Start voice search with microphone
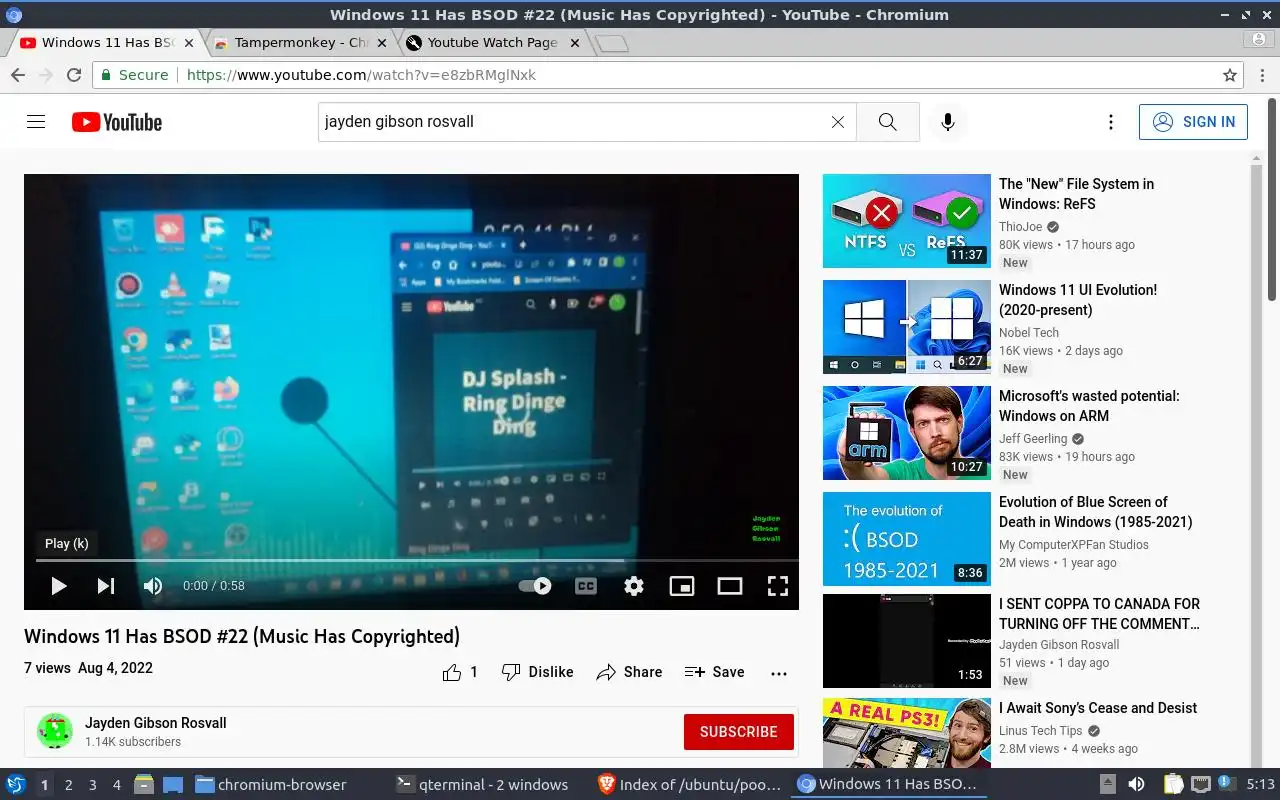Screen dimensions: 1280x800 [x=948, y=122]
